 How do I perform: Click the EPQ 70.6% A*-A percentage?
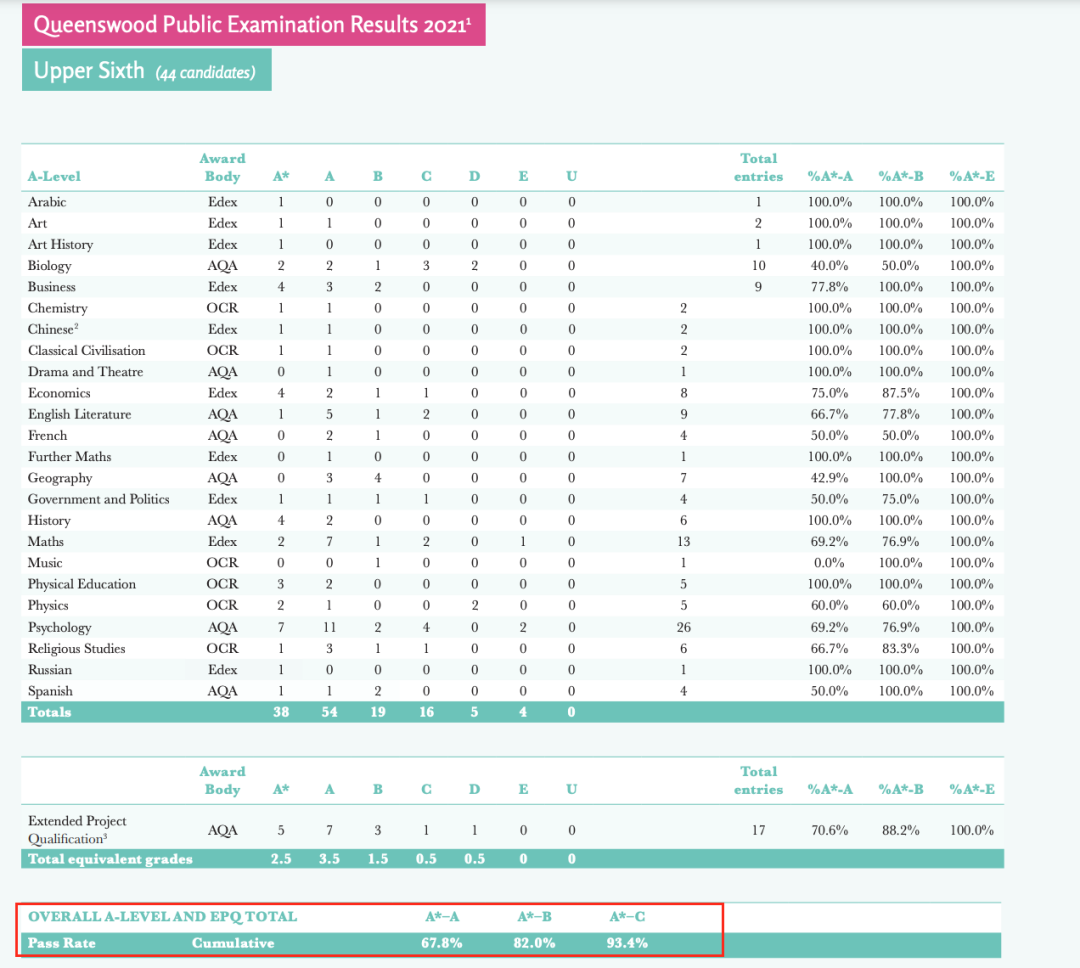[x=829, y=830]
